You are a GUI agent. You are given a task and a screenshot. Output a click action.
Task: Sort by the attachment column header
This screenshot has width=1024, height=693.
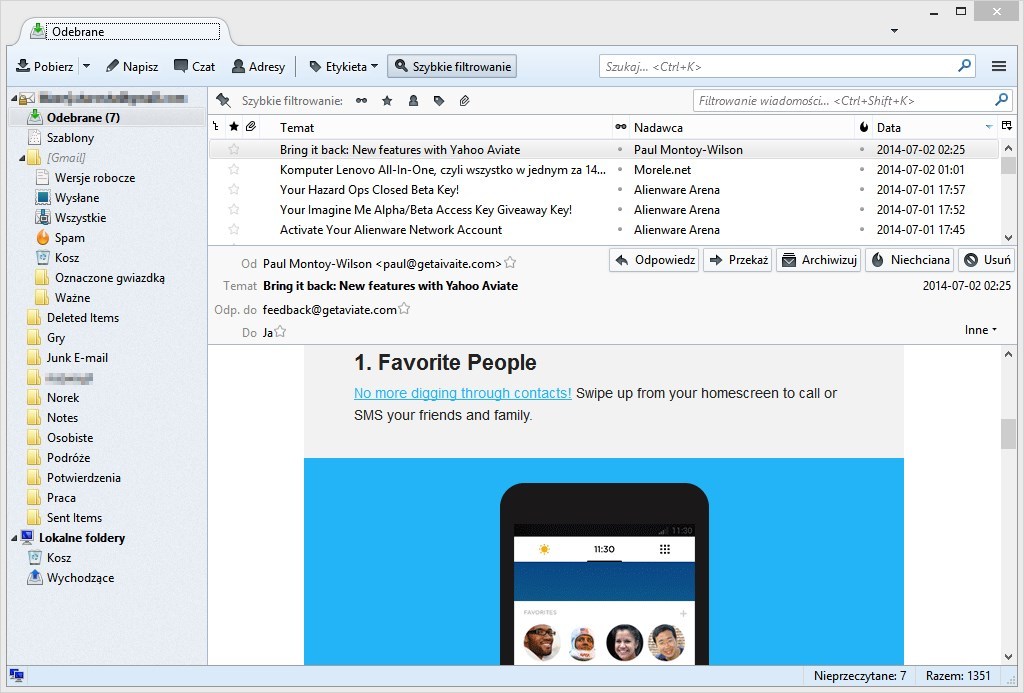[251, 127]
